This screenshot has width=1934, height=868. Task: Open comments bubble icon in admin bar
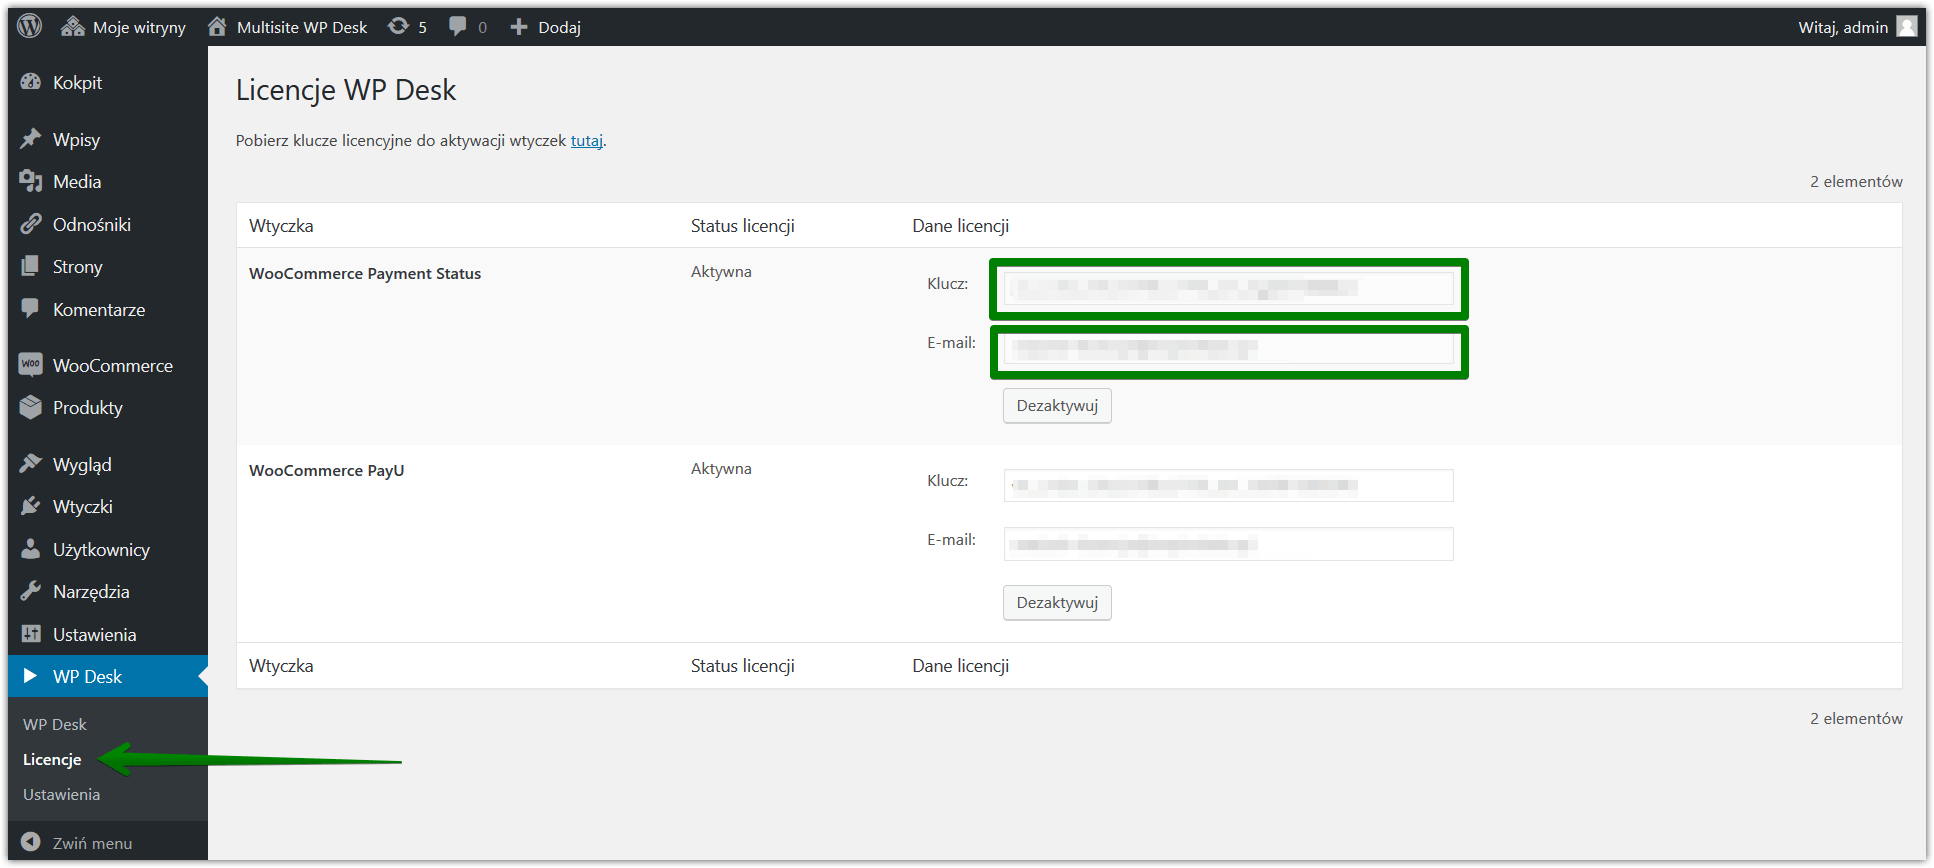[x=457, y=27]
